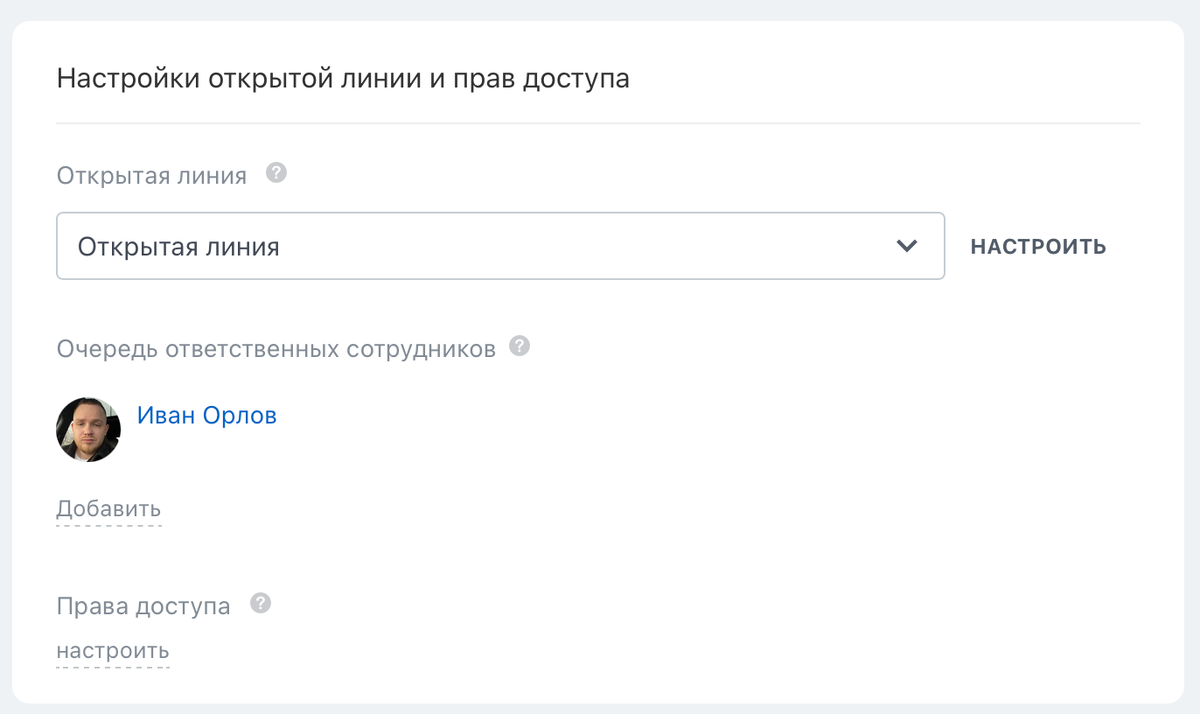Viewport: 1200px width, 714px height.
Task: Add an employee via «Добавить» link
Action: pos(107,507)
